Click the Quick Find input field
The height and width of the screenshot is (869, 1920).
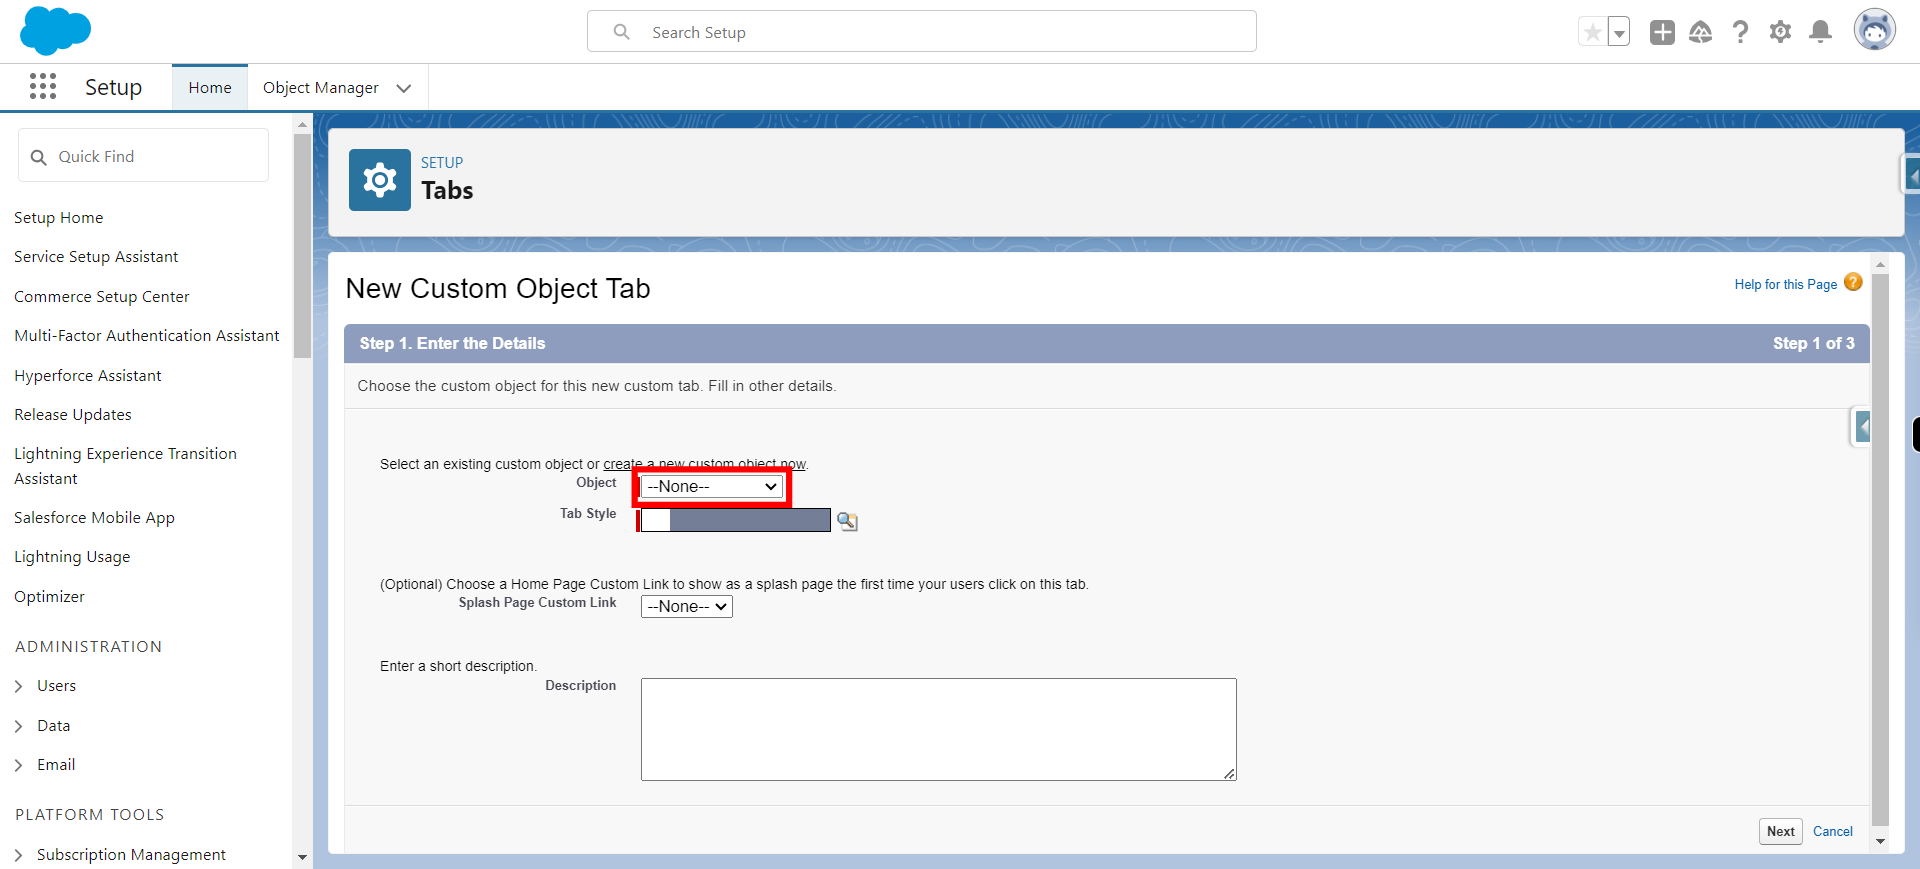143,156
